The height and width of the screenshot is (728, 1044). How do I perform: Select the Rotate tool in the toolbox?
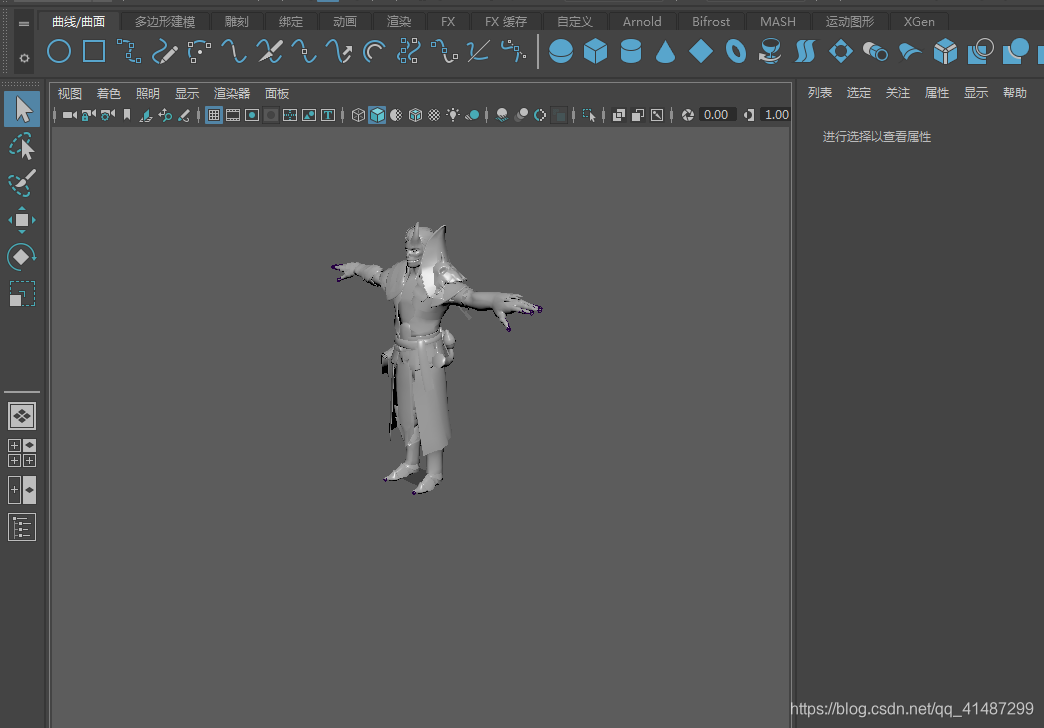[22, 257]
